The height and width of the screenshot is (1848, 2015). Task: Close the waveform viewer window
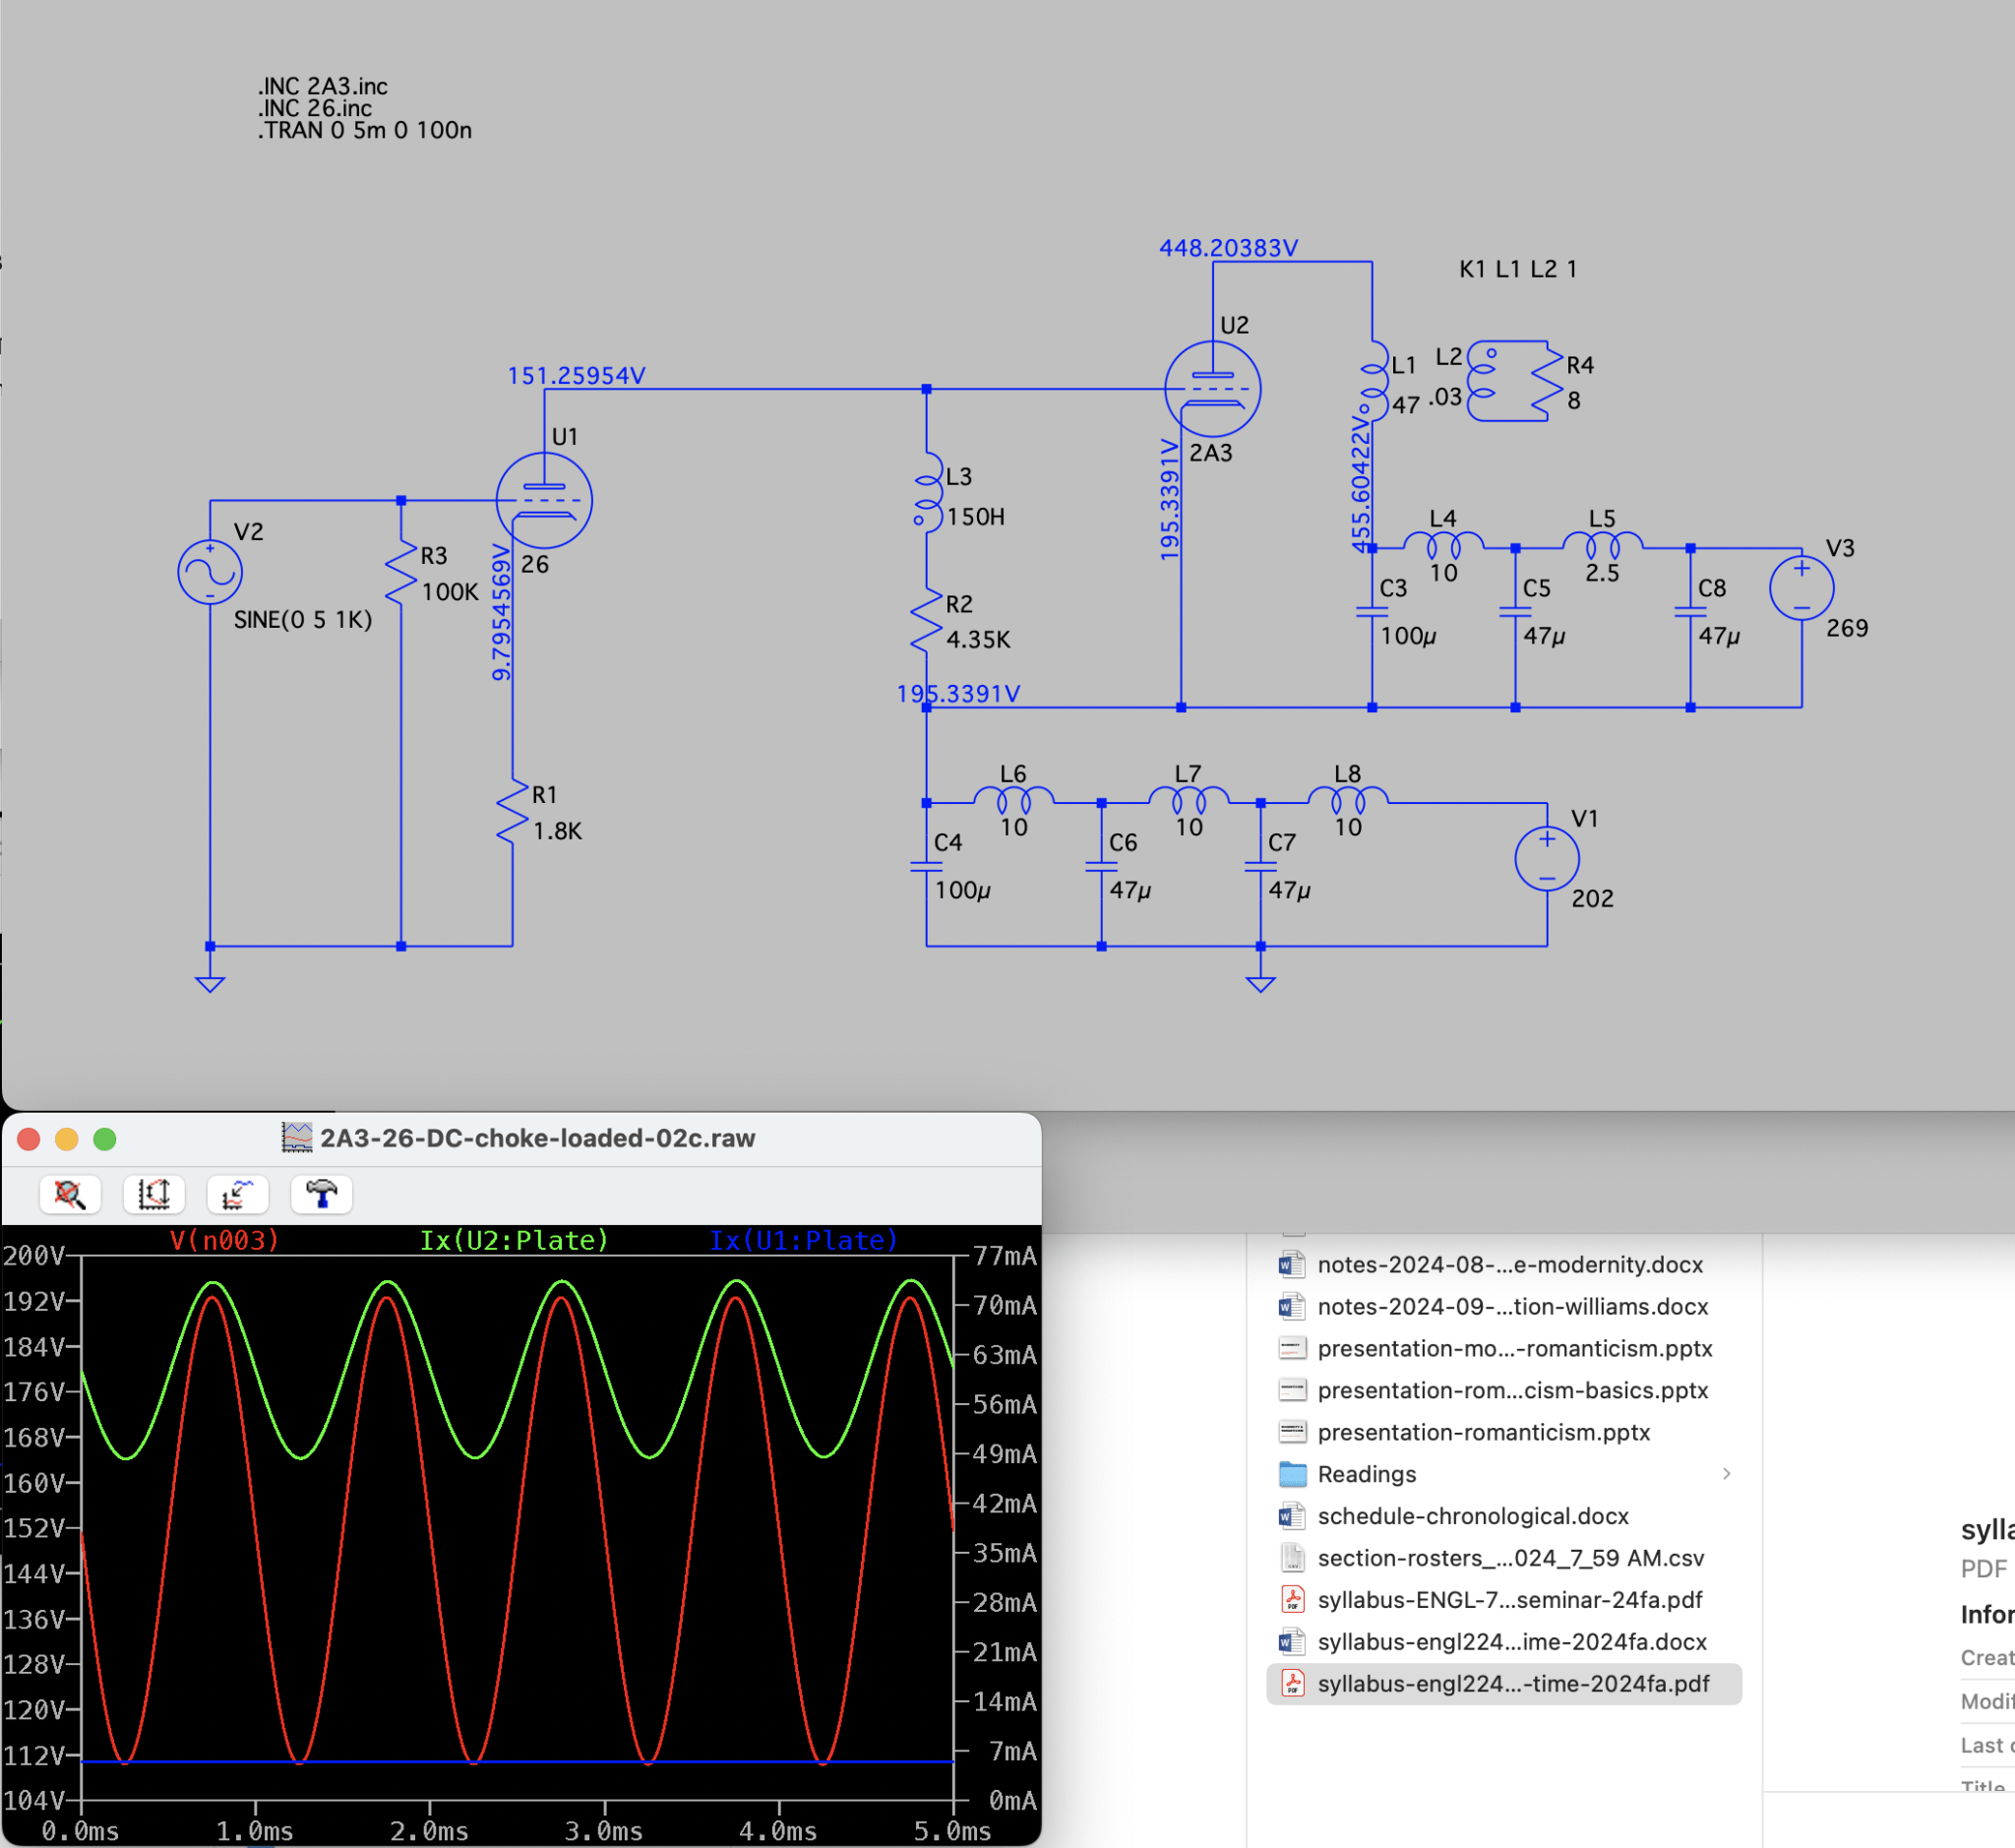tap(29, 1139)
